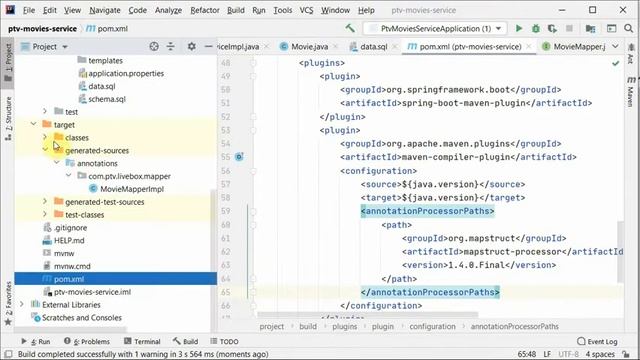
Task: Open Structure tool window sidebar tab
Action: (8, 118)
